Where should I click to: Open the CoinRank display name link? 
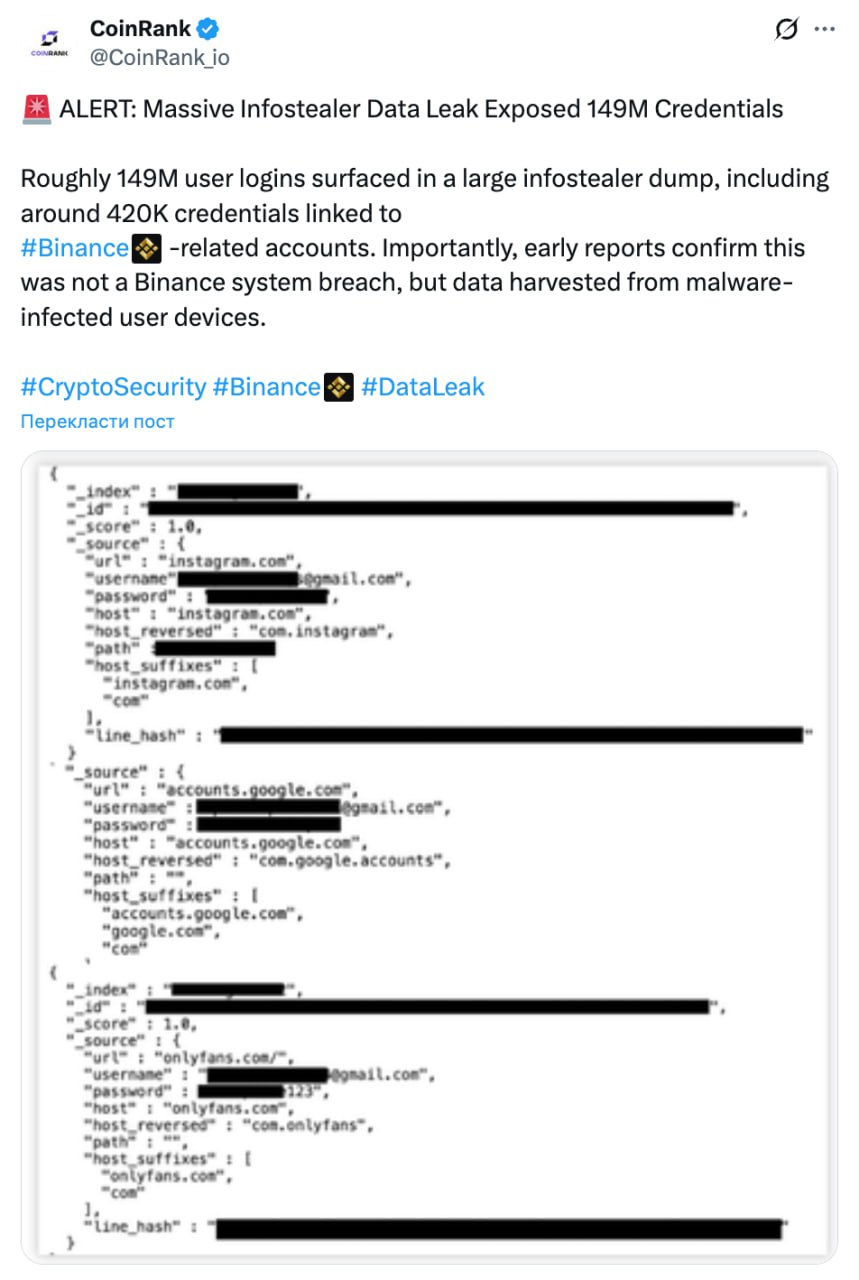pyautogui.click(x=140, y=29)
